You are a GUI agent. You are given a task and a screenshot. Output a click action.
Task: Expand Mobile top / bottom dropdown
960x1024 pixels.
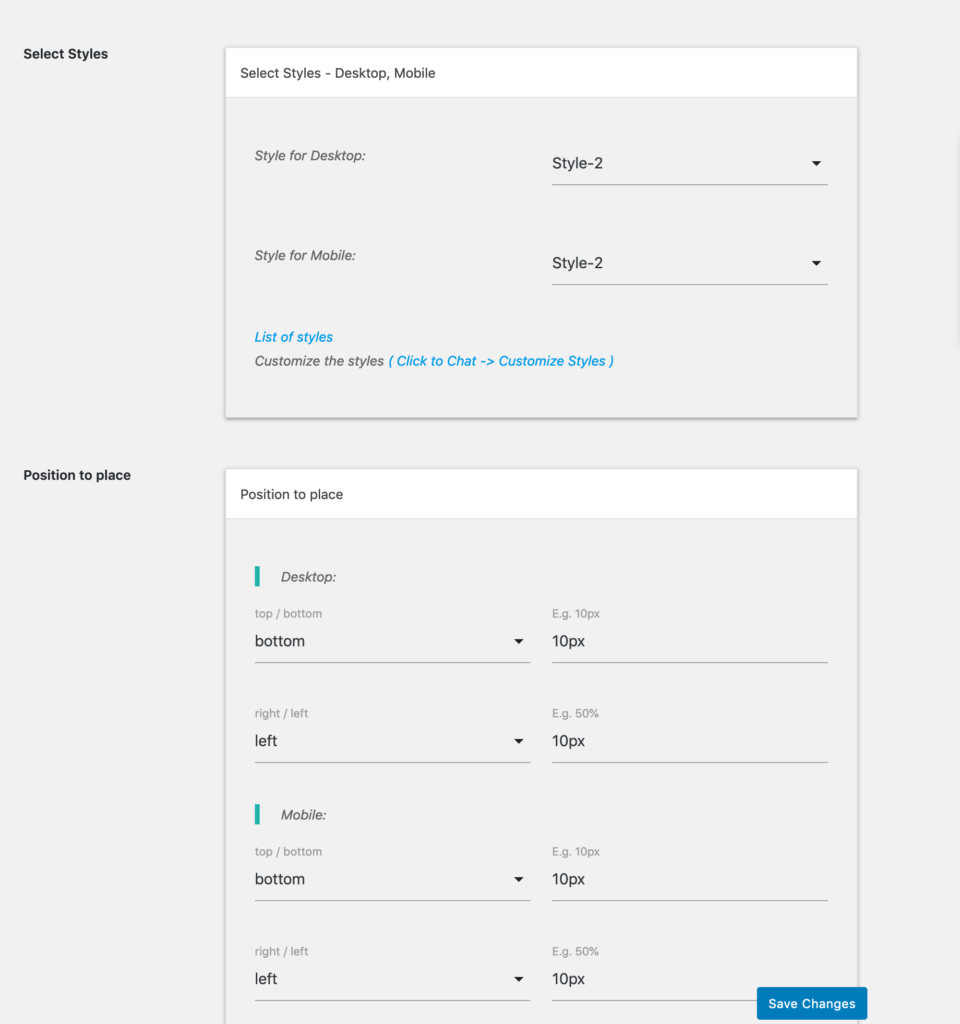pyautogui.click(x=392, y=880)
